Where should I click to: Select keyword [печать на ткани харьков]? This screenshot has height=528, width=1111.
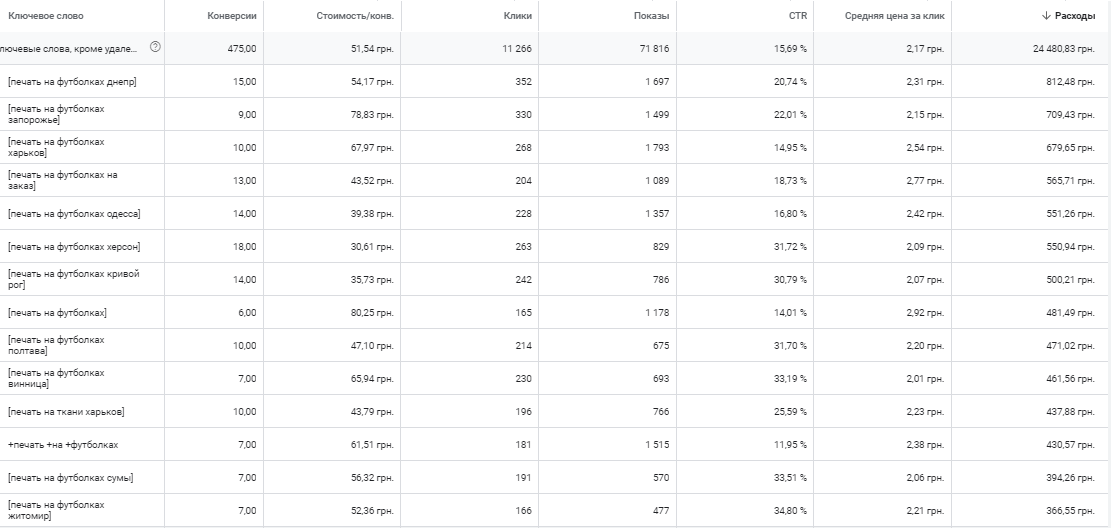[x=67, y=412]
